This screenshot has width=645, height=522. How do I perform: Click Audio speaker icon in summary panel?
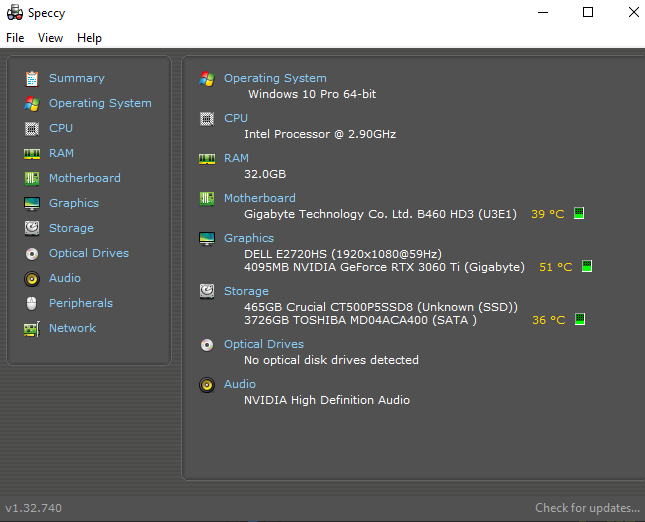coord(207,385)
